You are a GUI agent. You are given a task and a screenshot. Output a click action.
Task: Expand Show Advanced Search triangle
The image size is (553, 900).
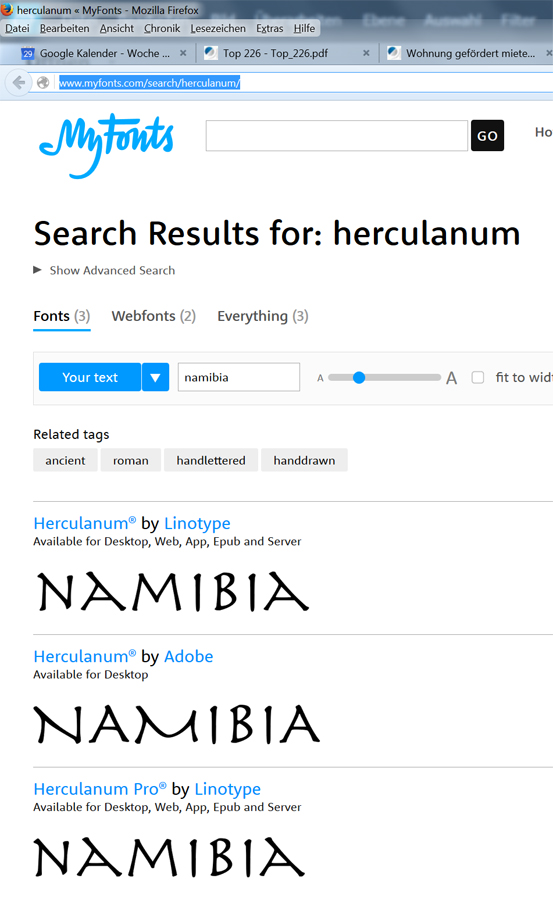(x=37, y=270)
